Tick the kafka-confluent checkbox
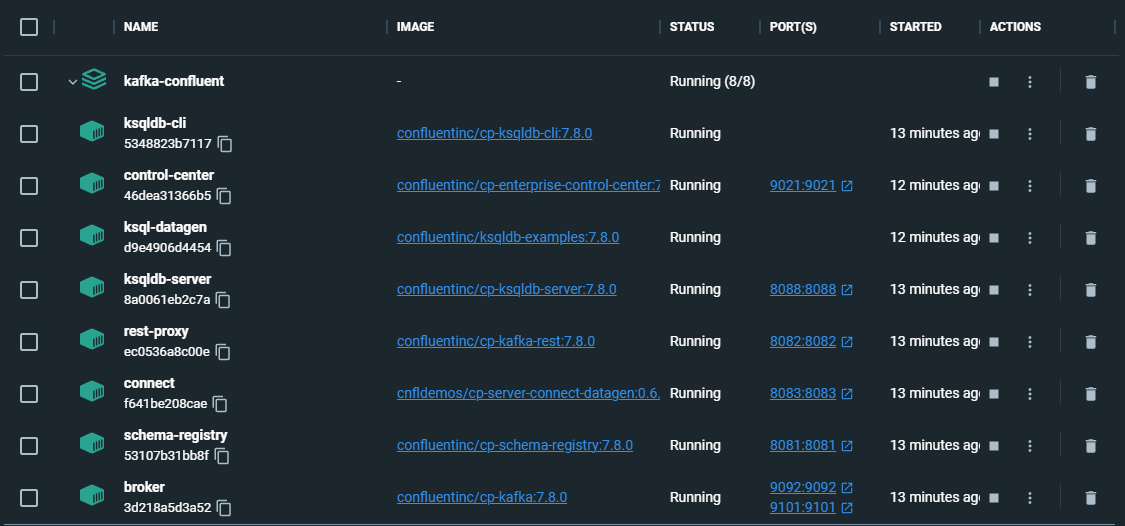Image resolution: width=1125 pixels, height=526 pixels. 29,82
